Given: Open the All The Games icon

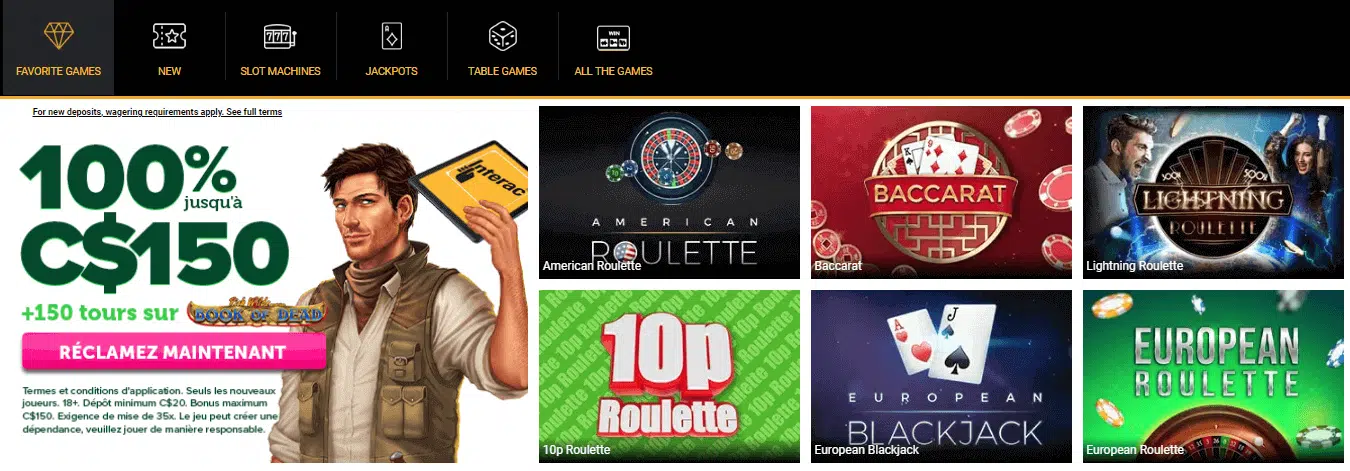Looking at the screenshot, I should (613, 38).
